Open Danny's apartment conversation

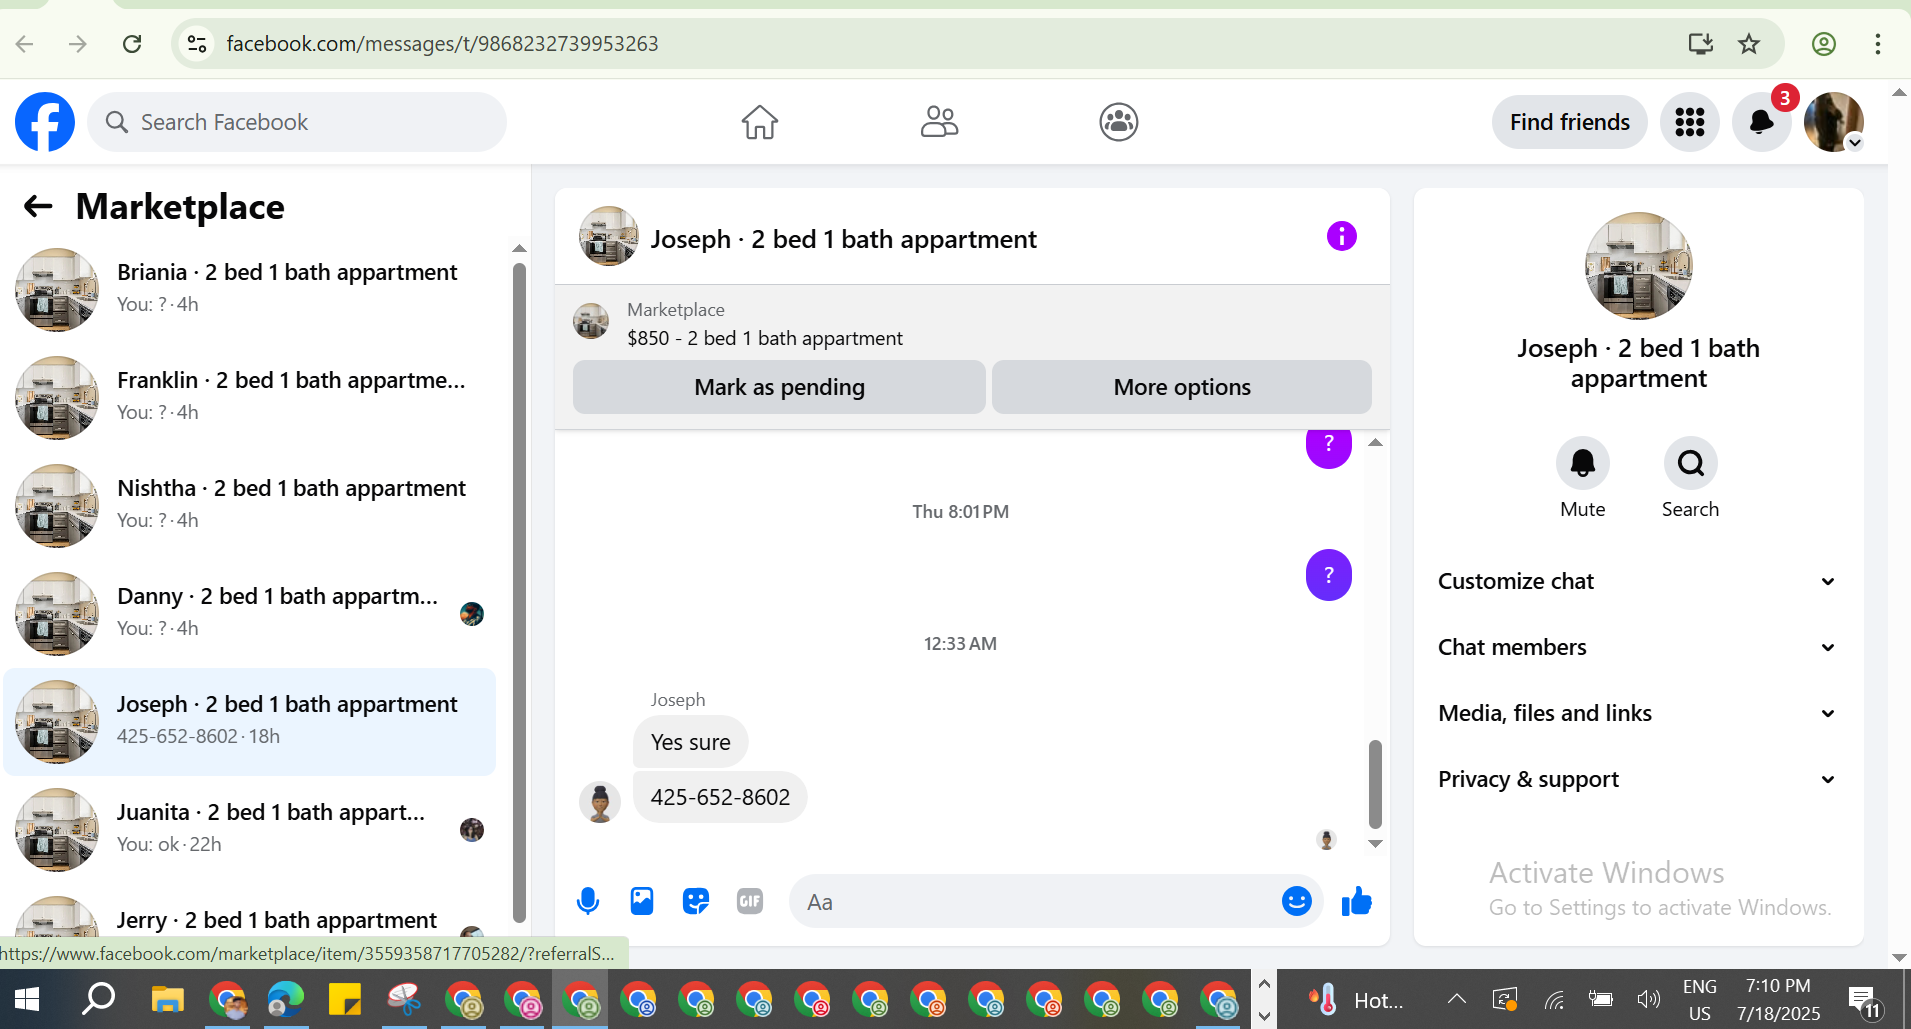click(x=250, y=613)
